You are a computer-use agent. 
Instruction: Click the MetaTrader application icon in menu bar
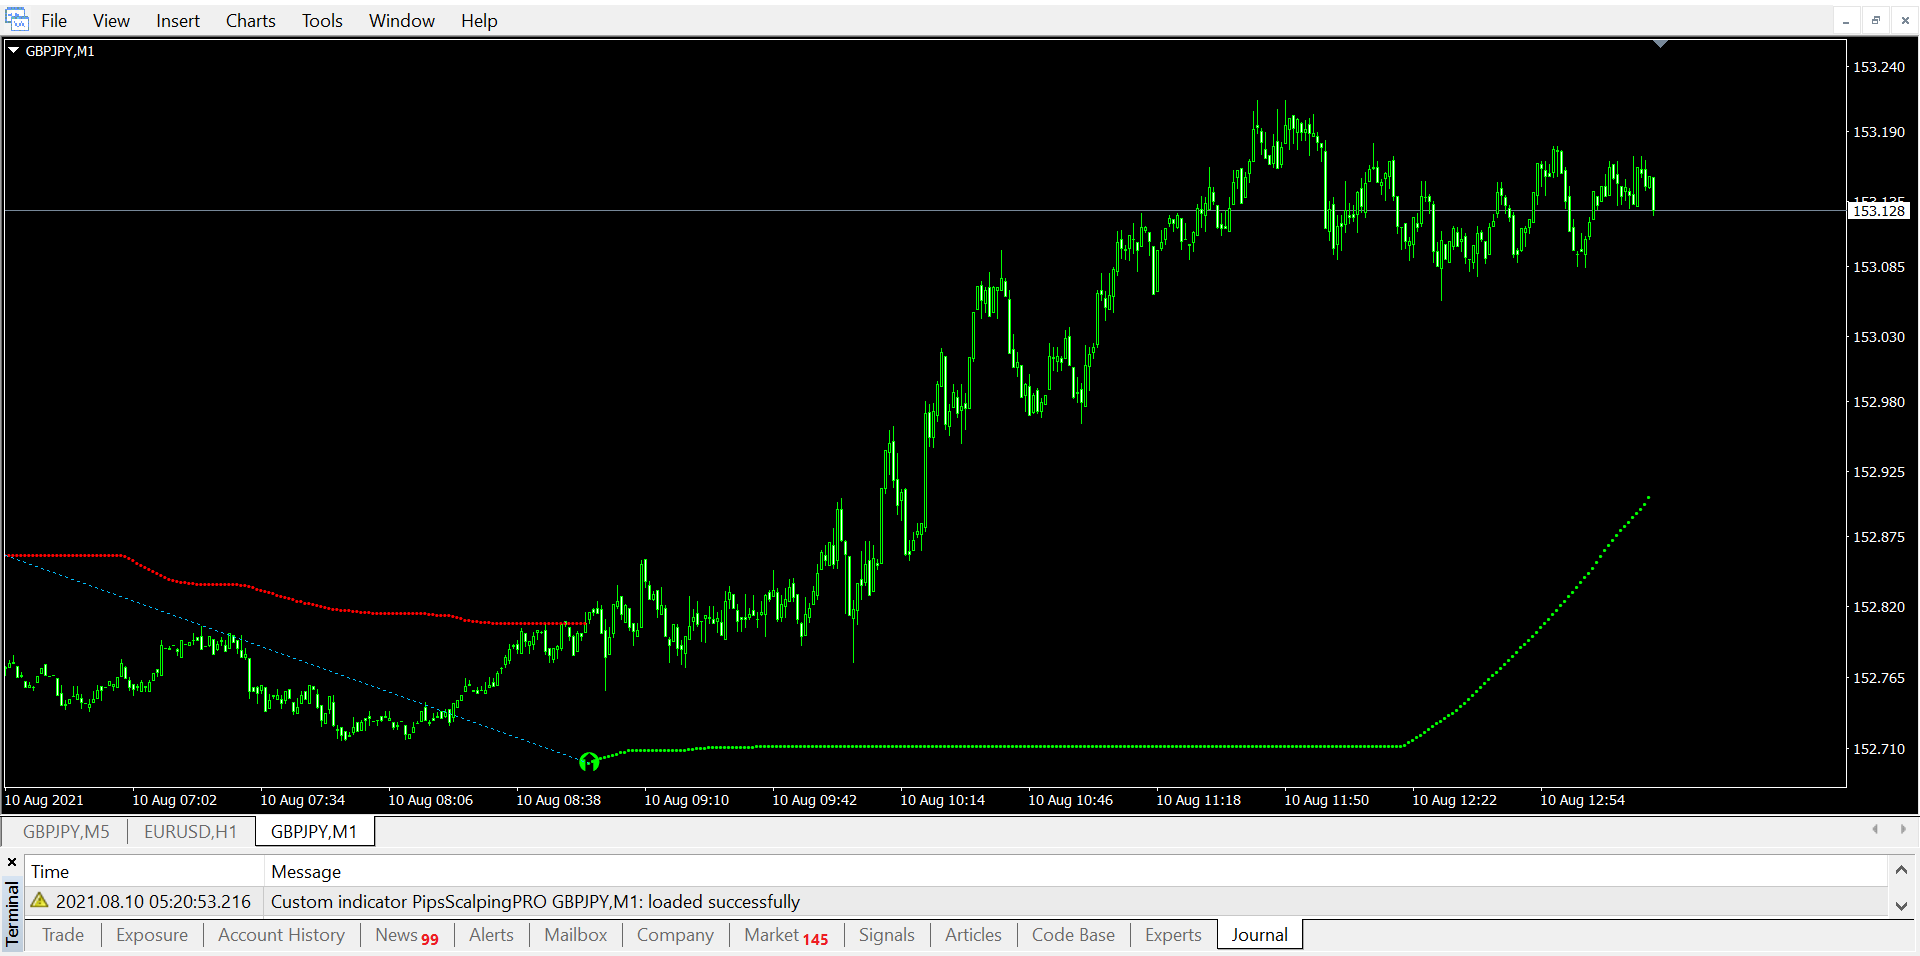17,20
